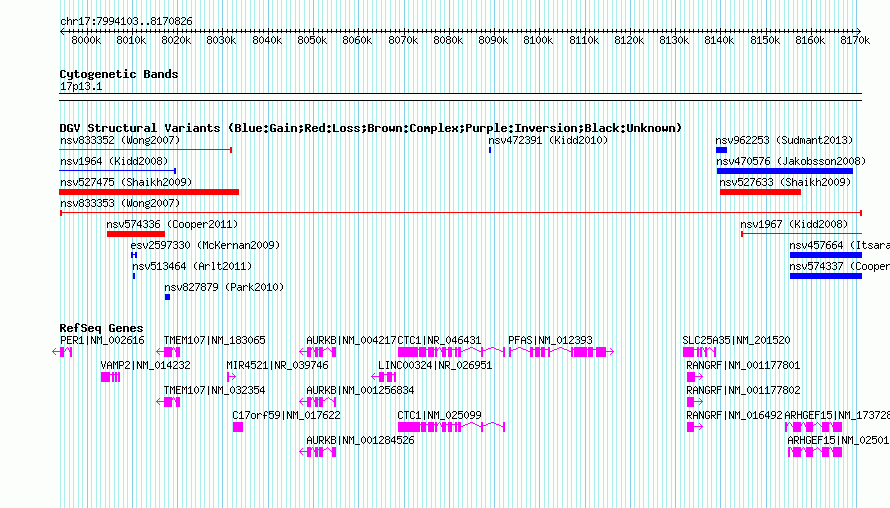Screen dimensions: 890x508
Task: Select C17orf59|NM_017622 gene block
Action: [238, 427]
